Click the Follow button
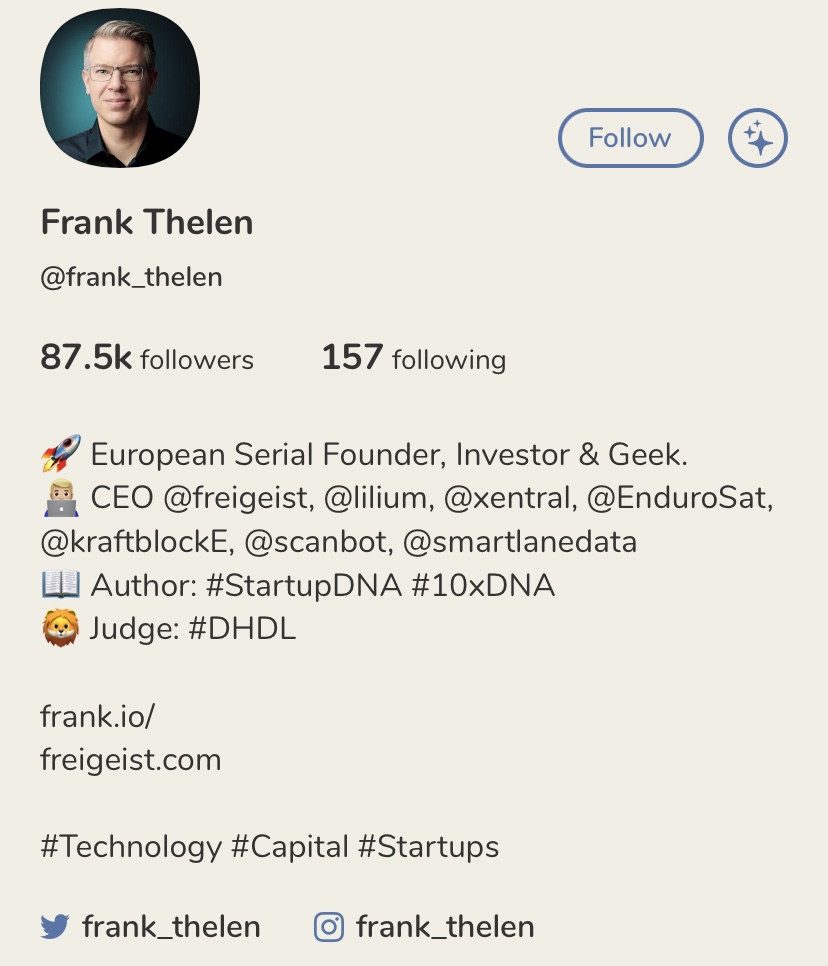The image size is (828, 966). pos(630,138)
